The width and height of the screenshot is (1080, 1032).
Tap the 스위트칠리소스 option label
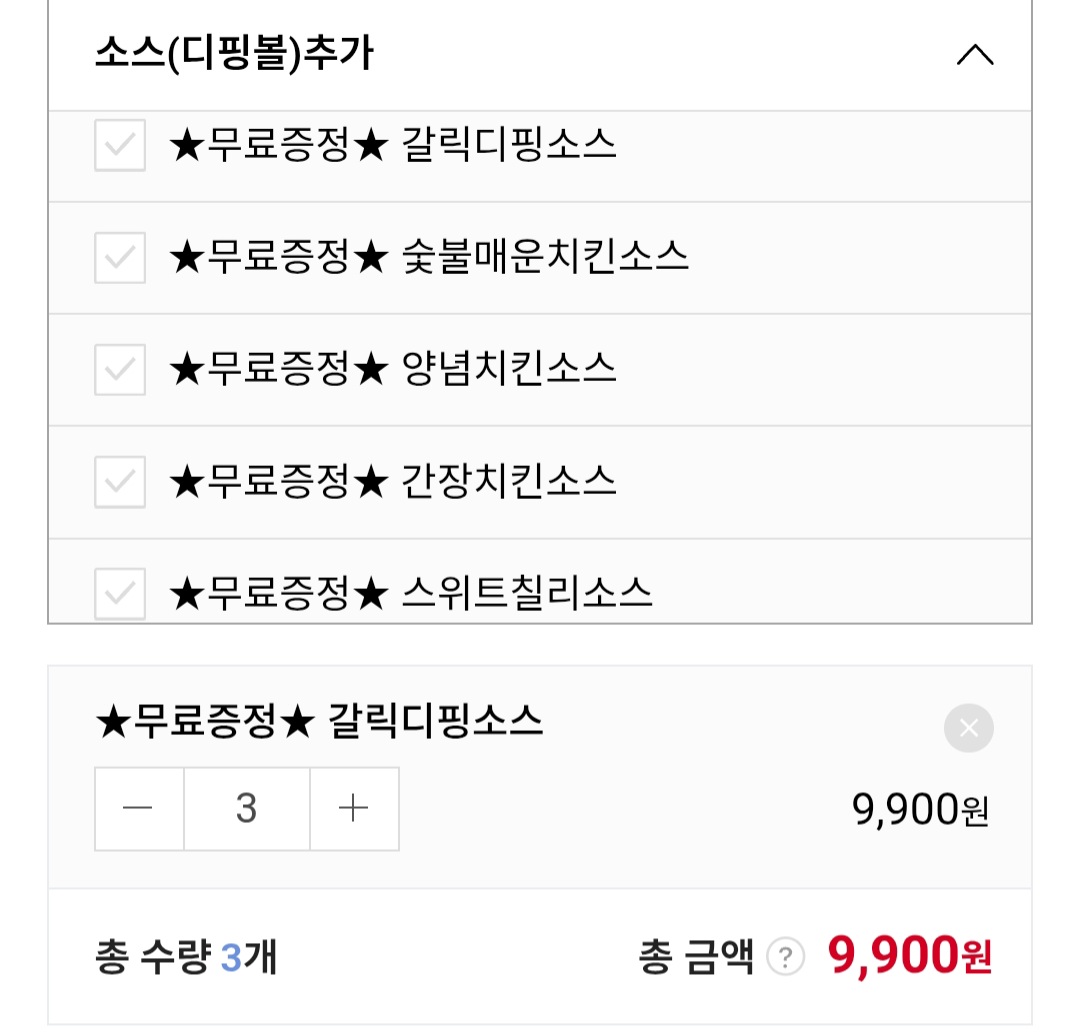[x=411, y=593]
